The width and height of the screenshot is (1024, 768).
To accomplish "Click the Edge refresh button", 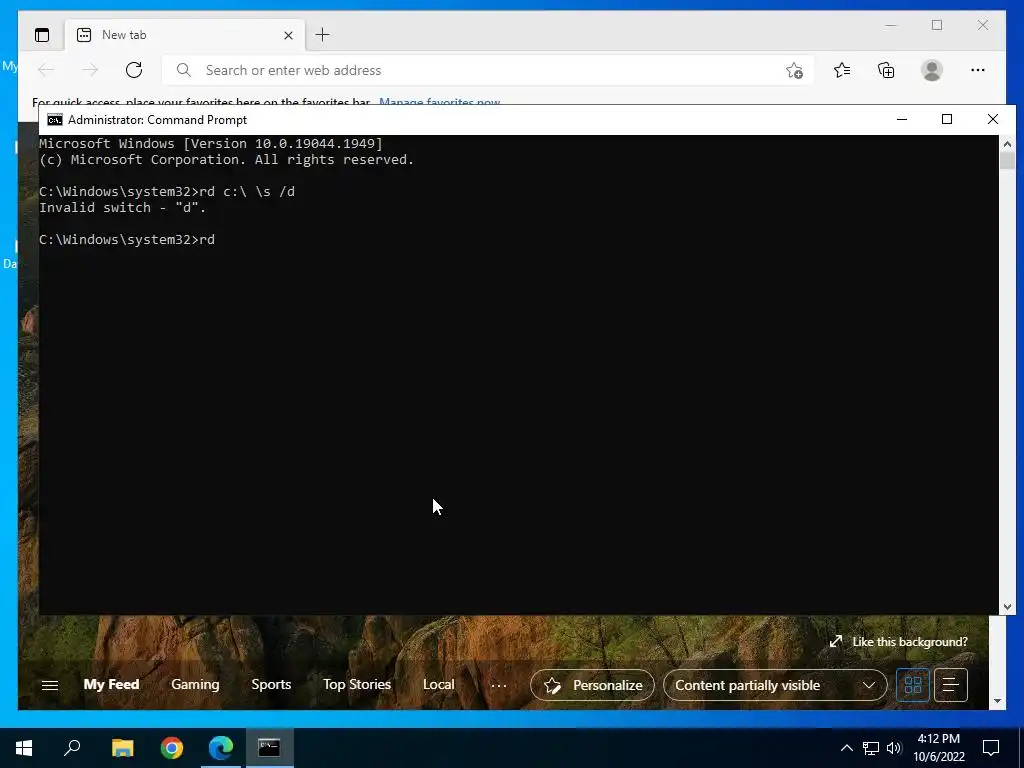I will (134, 70).
